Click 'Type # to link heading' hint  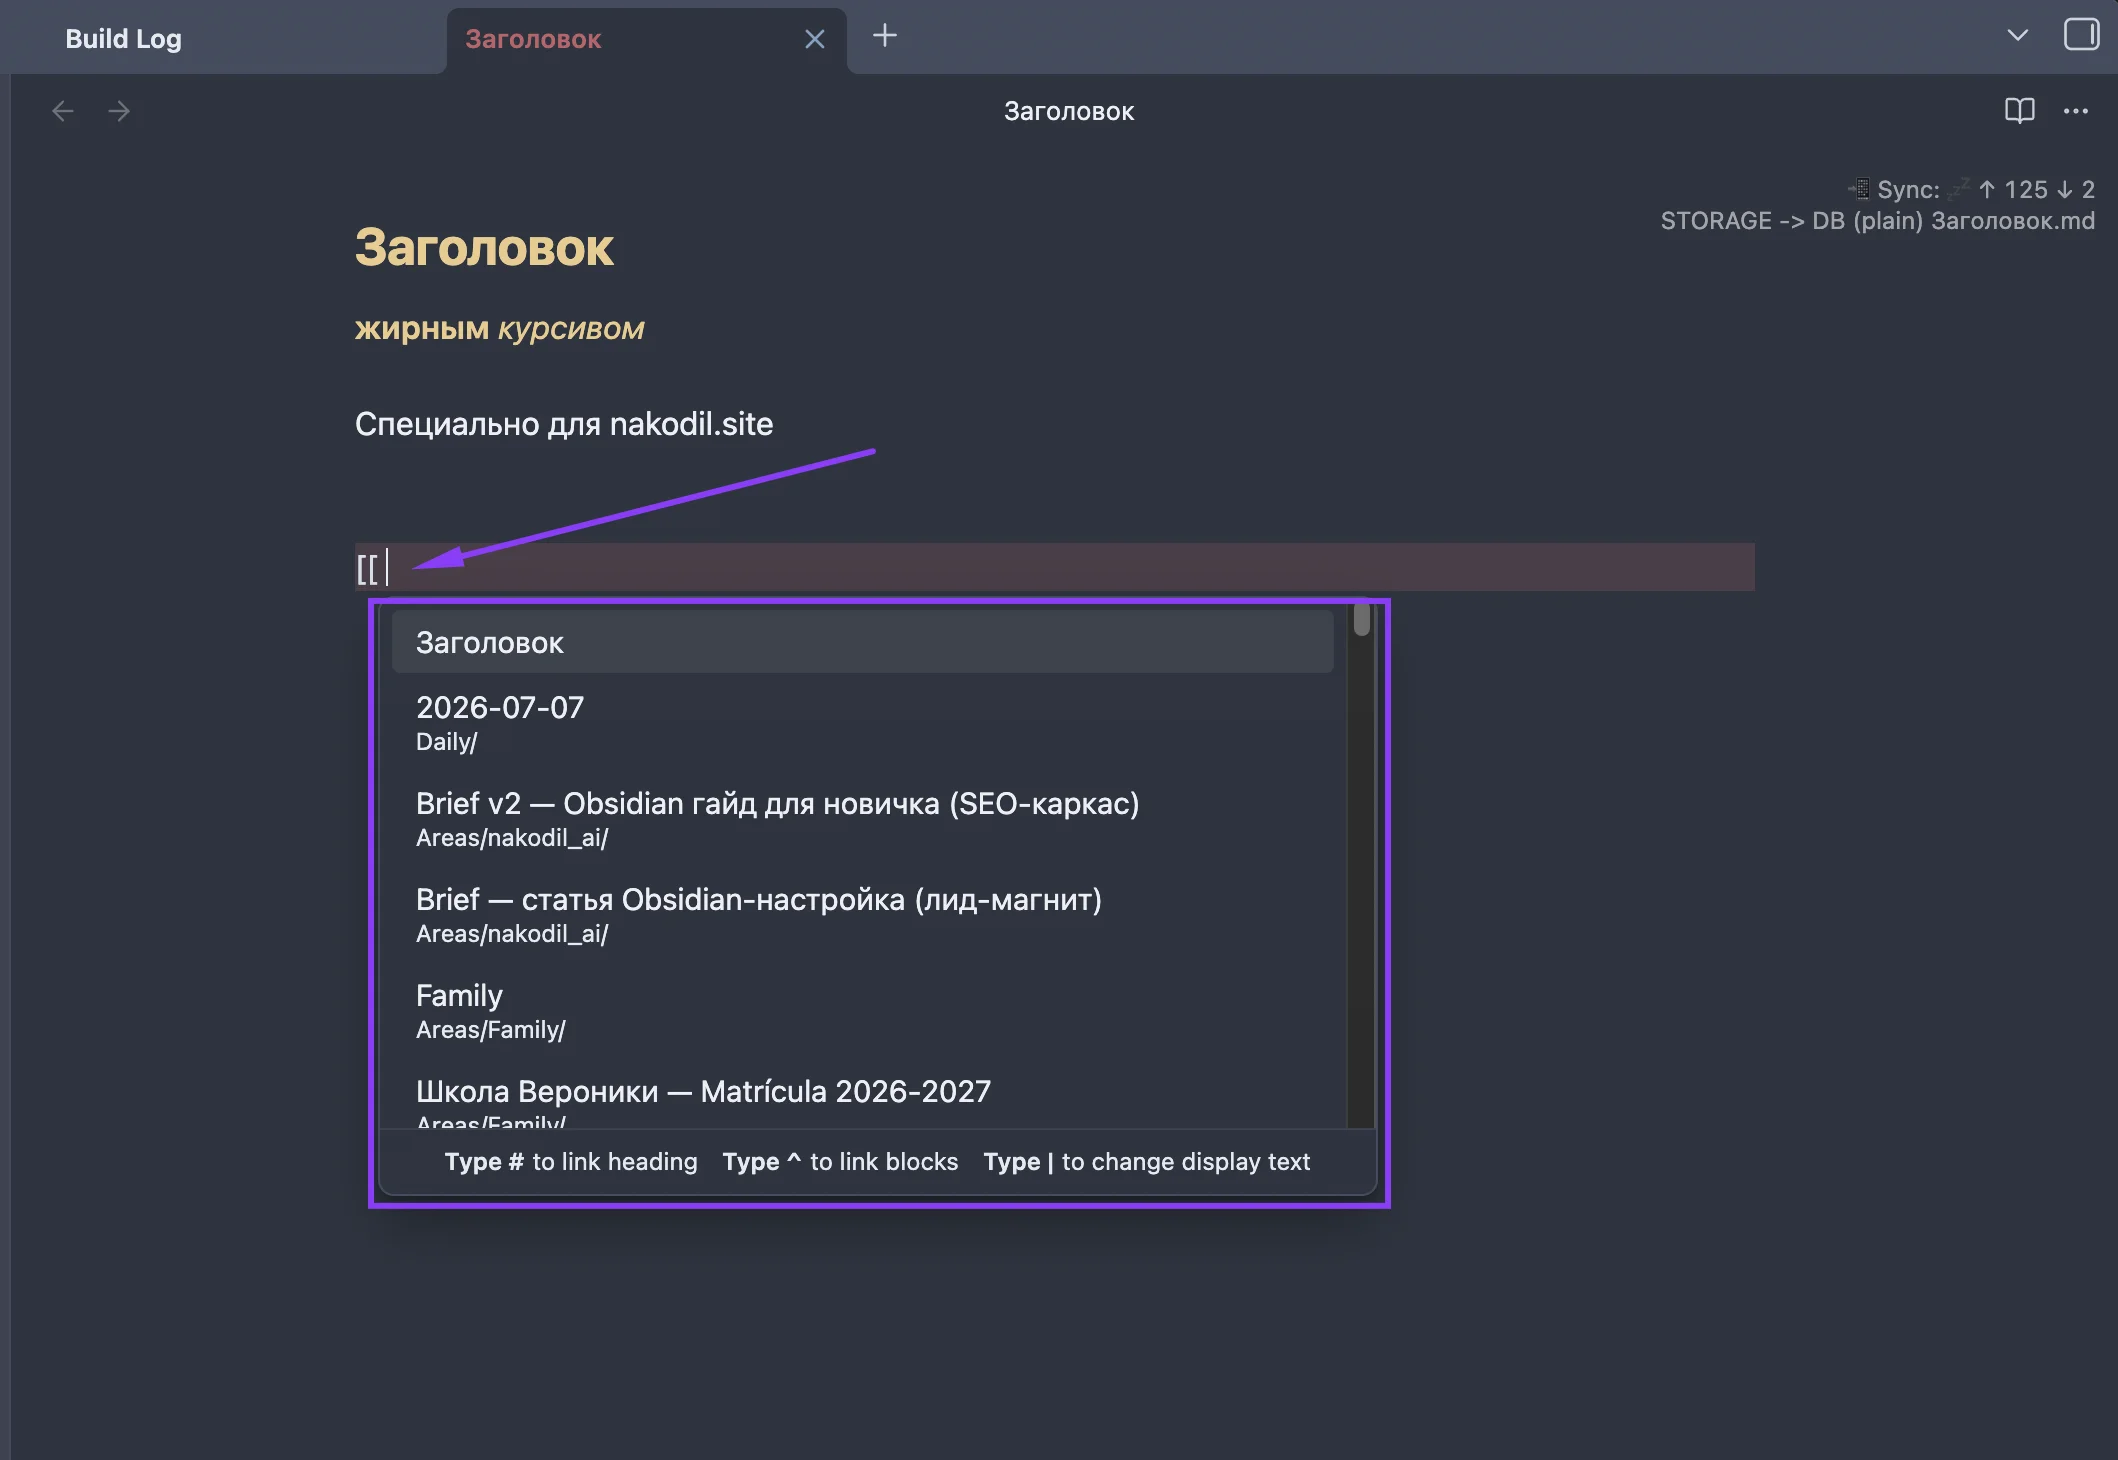click(x=571, y=1162)
